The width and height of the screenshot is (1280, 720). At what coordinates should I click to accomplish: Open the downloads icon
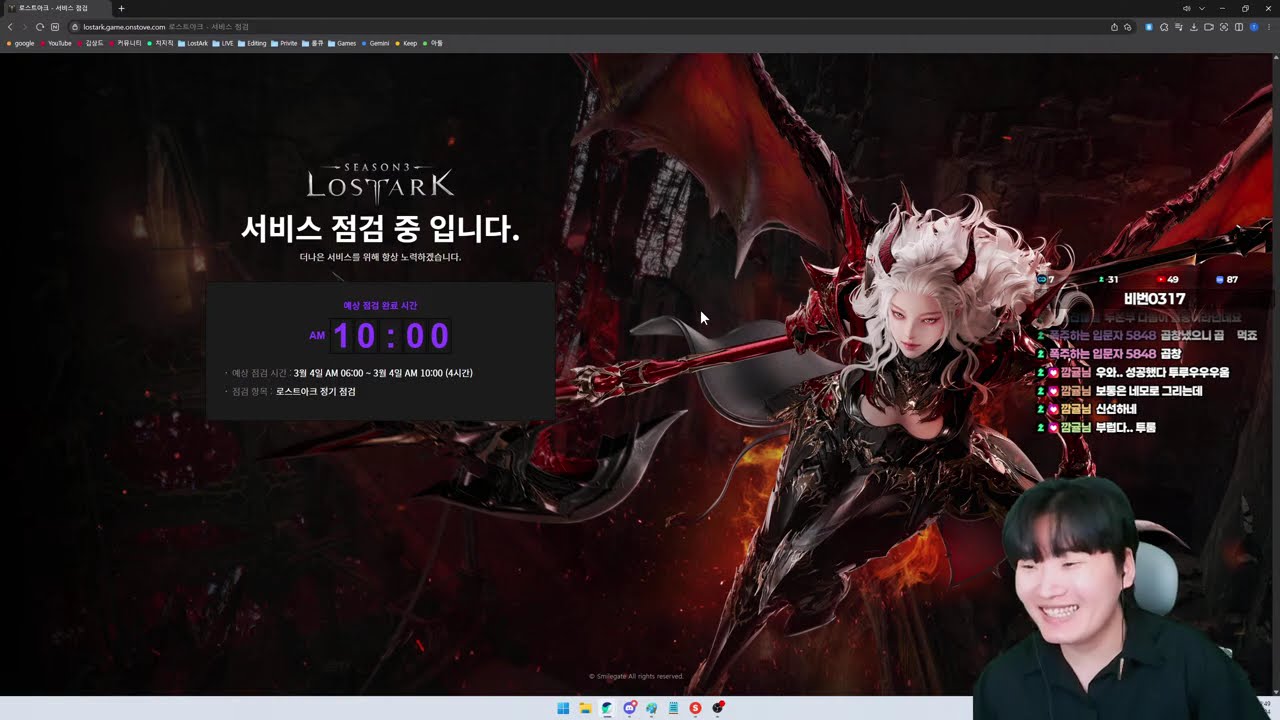click(x=1194, y=27)
